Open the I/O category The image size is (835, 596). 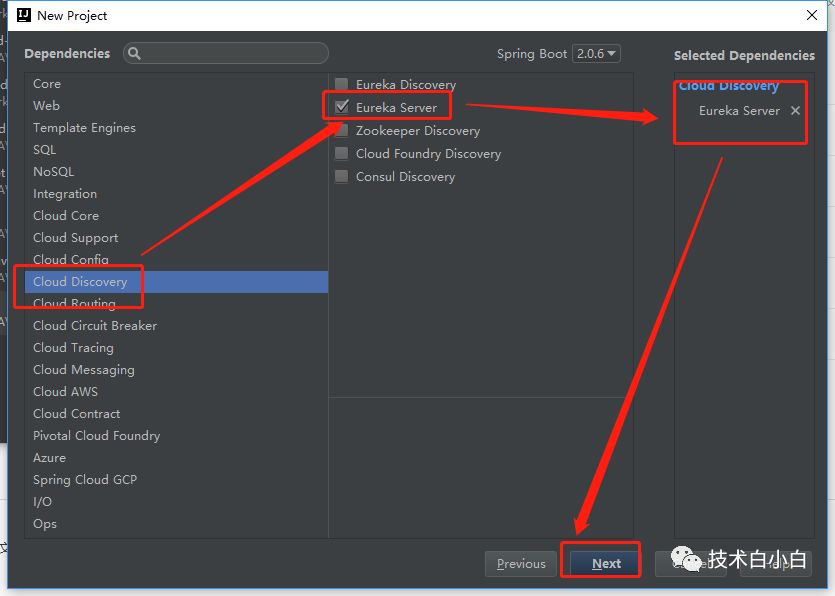pyautogui.click(x=176, y=502)
